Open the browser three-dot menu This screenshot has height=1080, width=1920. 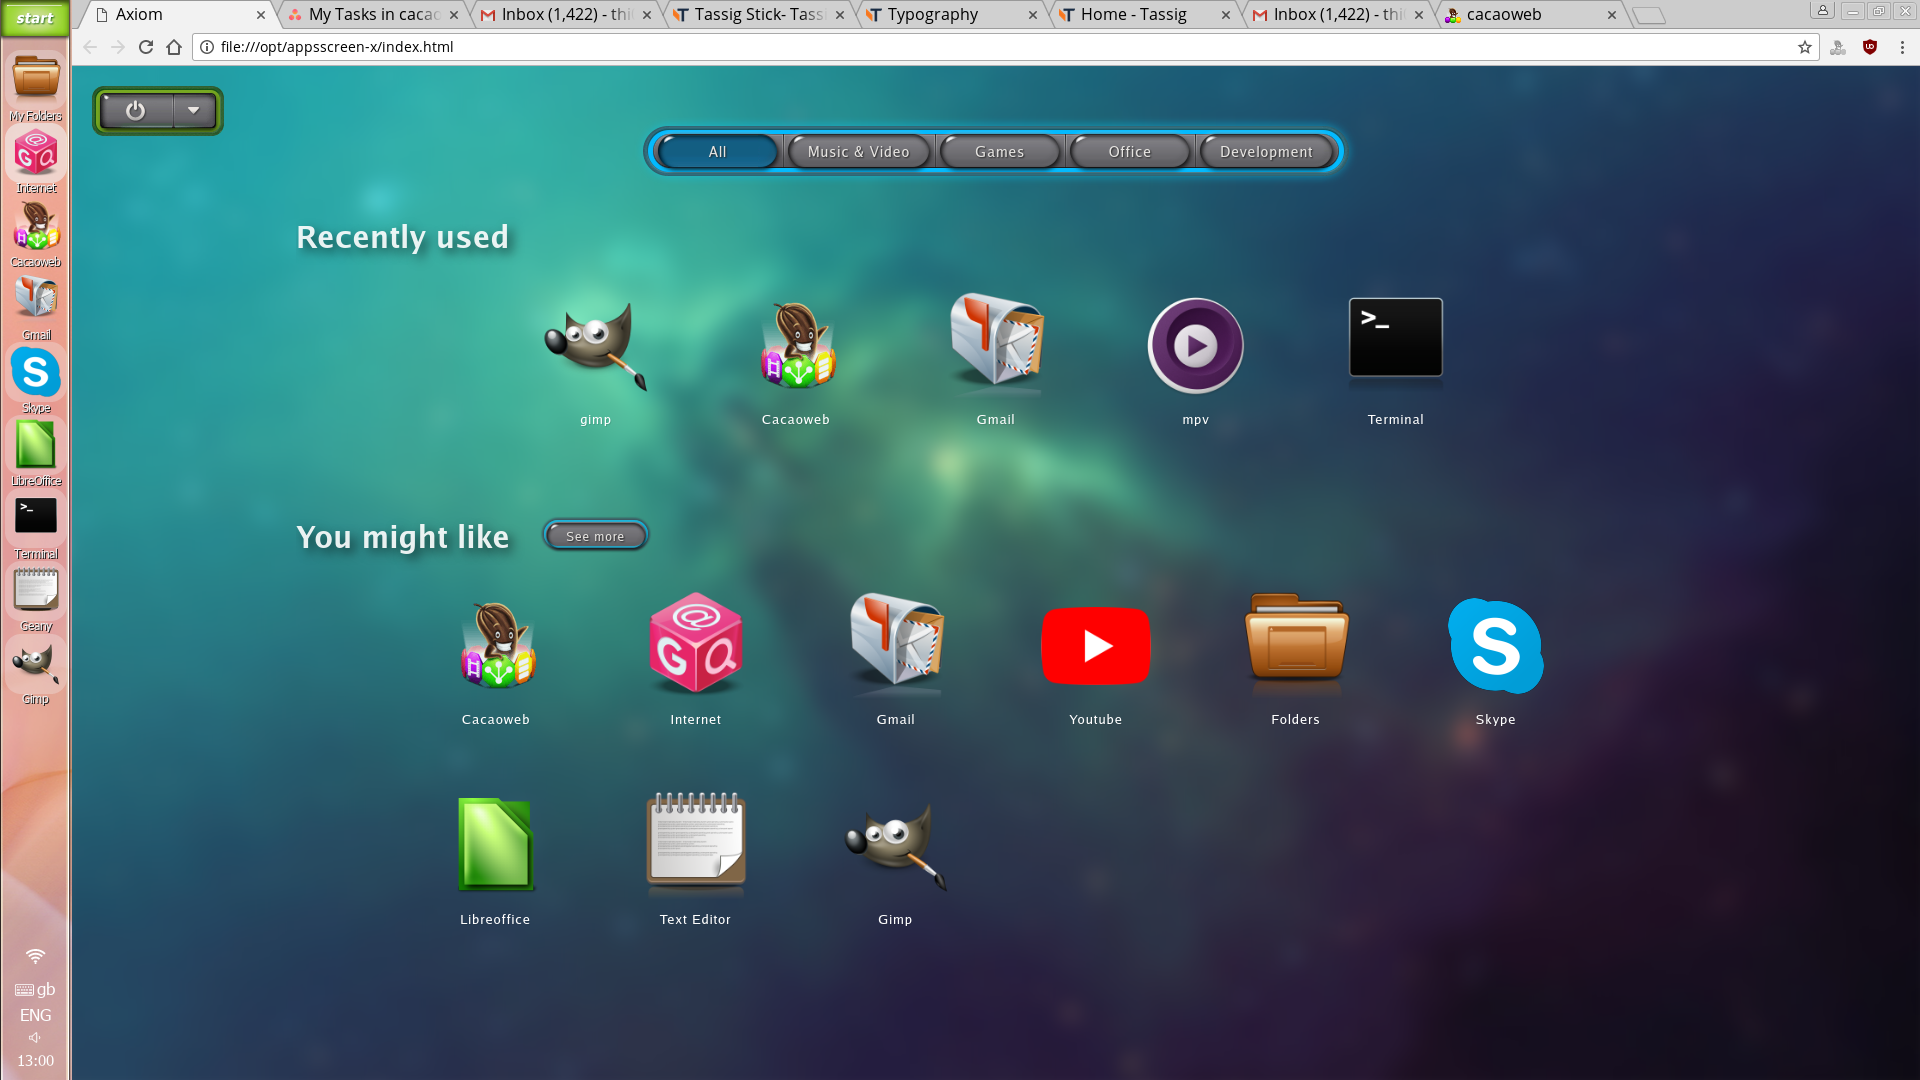tap(1902, 47)
